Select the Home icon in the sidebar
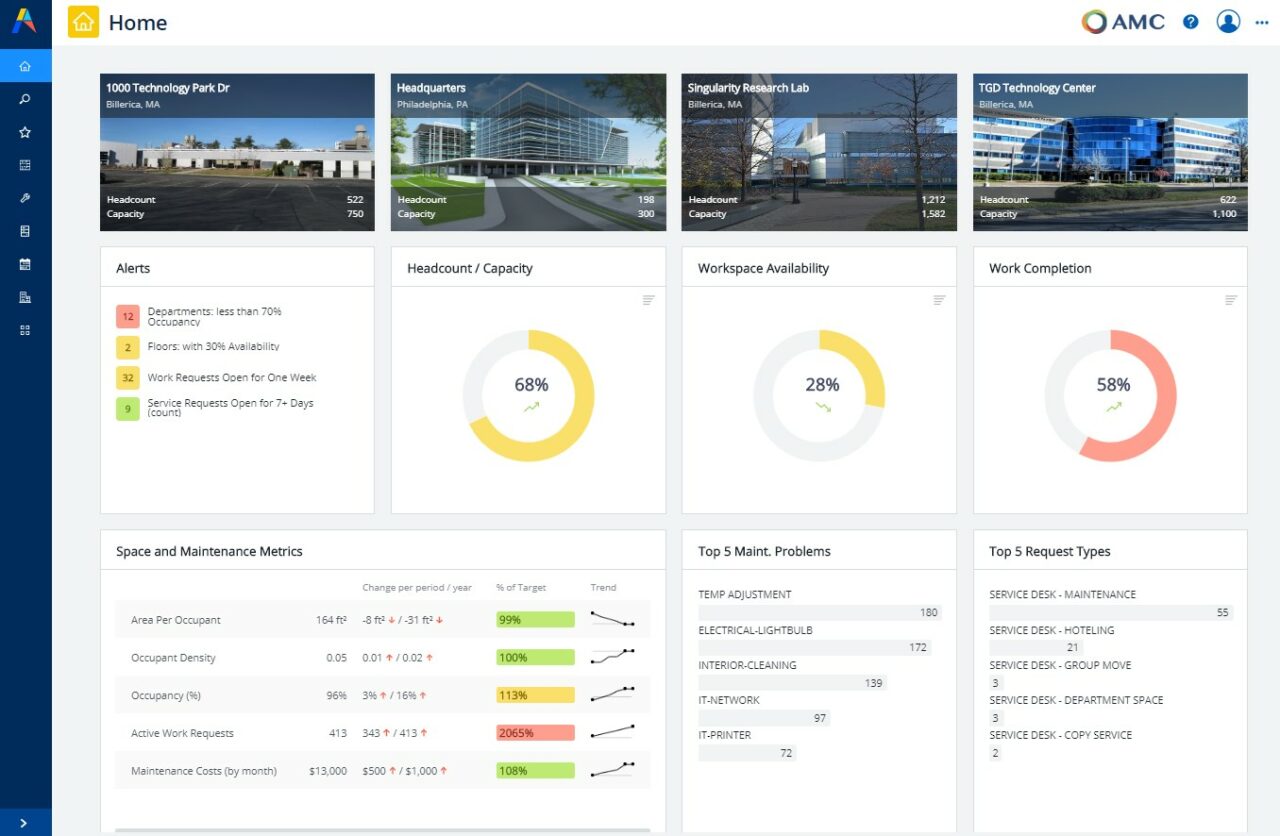The width and height of the screenshot is (1280, 836). pos(25,64)
